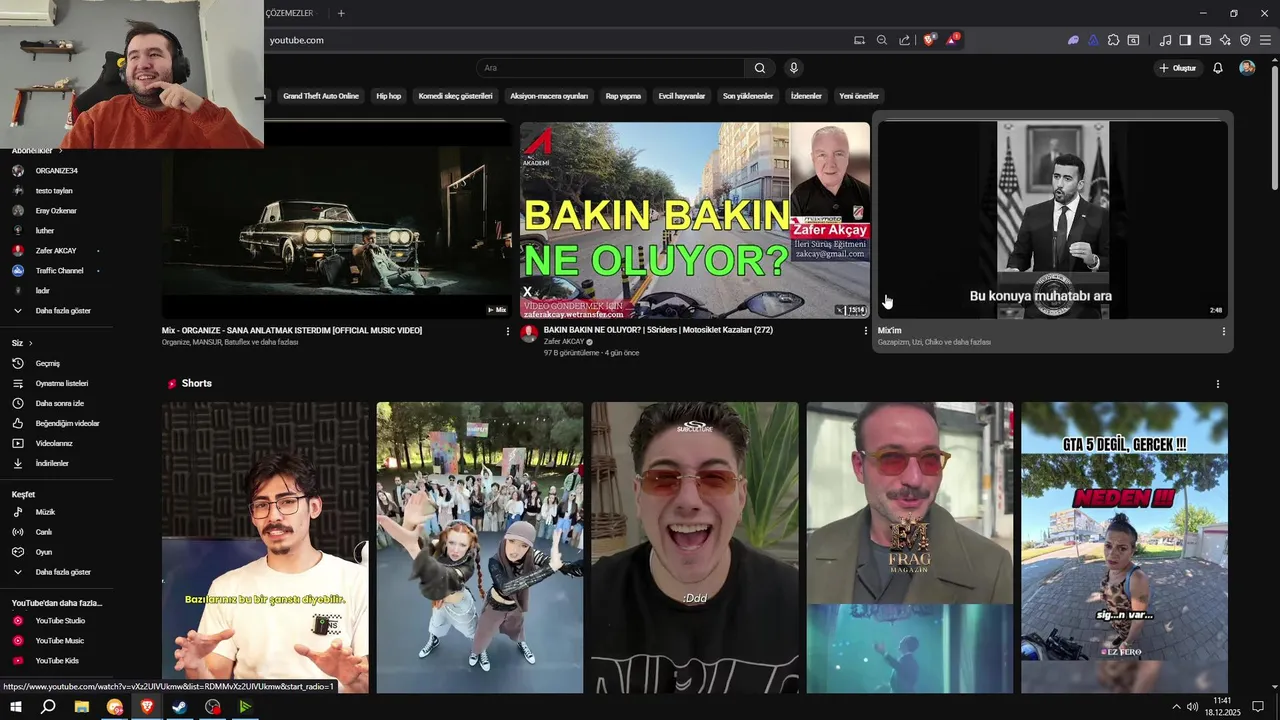Click the Brave VPN shield icon

tap(1245, 40)
